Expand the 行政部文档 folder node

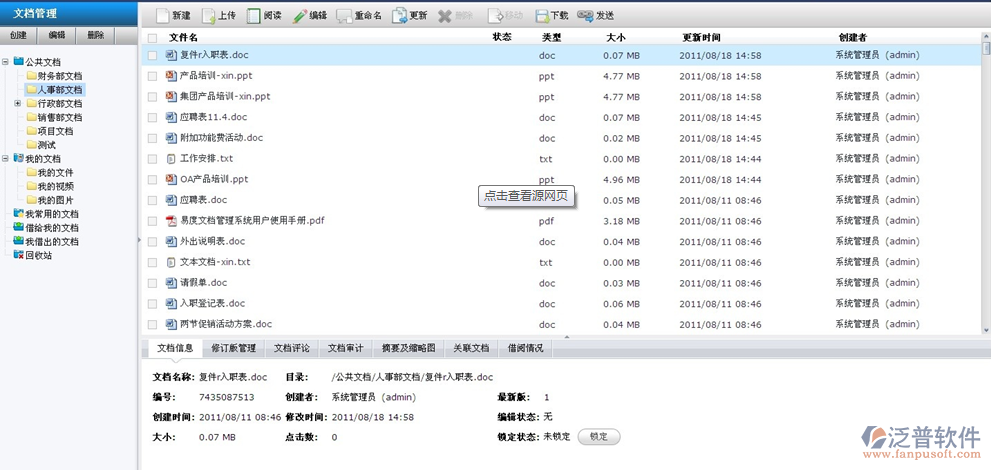click(18, 103)
